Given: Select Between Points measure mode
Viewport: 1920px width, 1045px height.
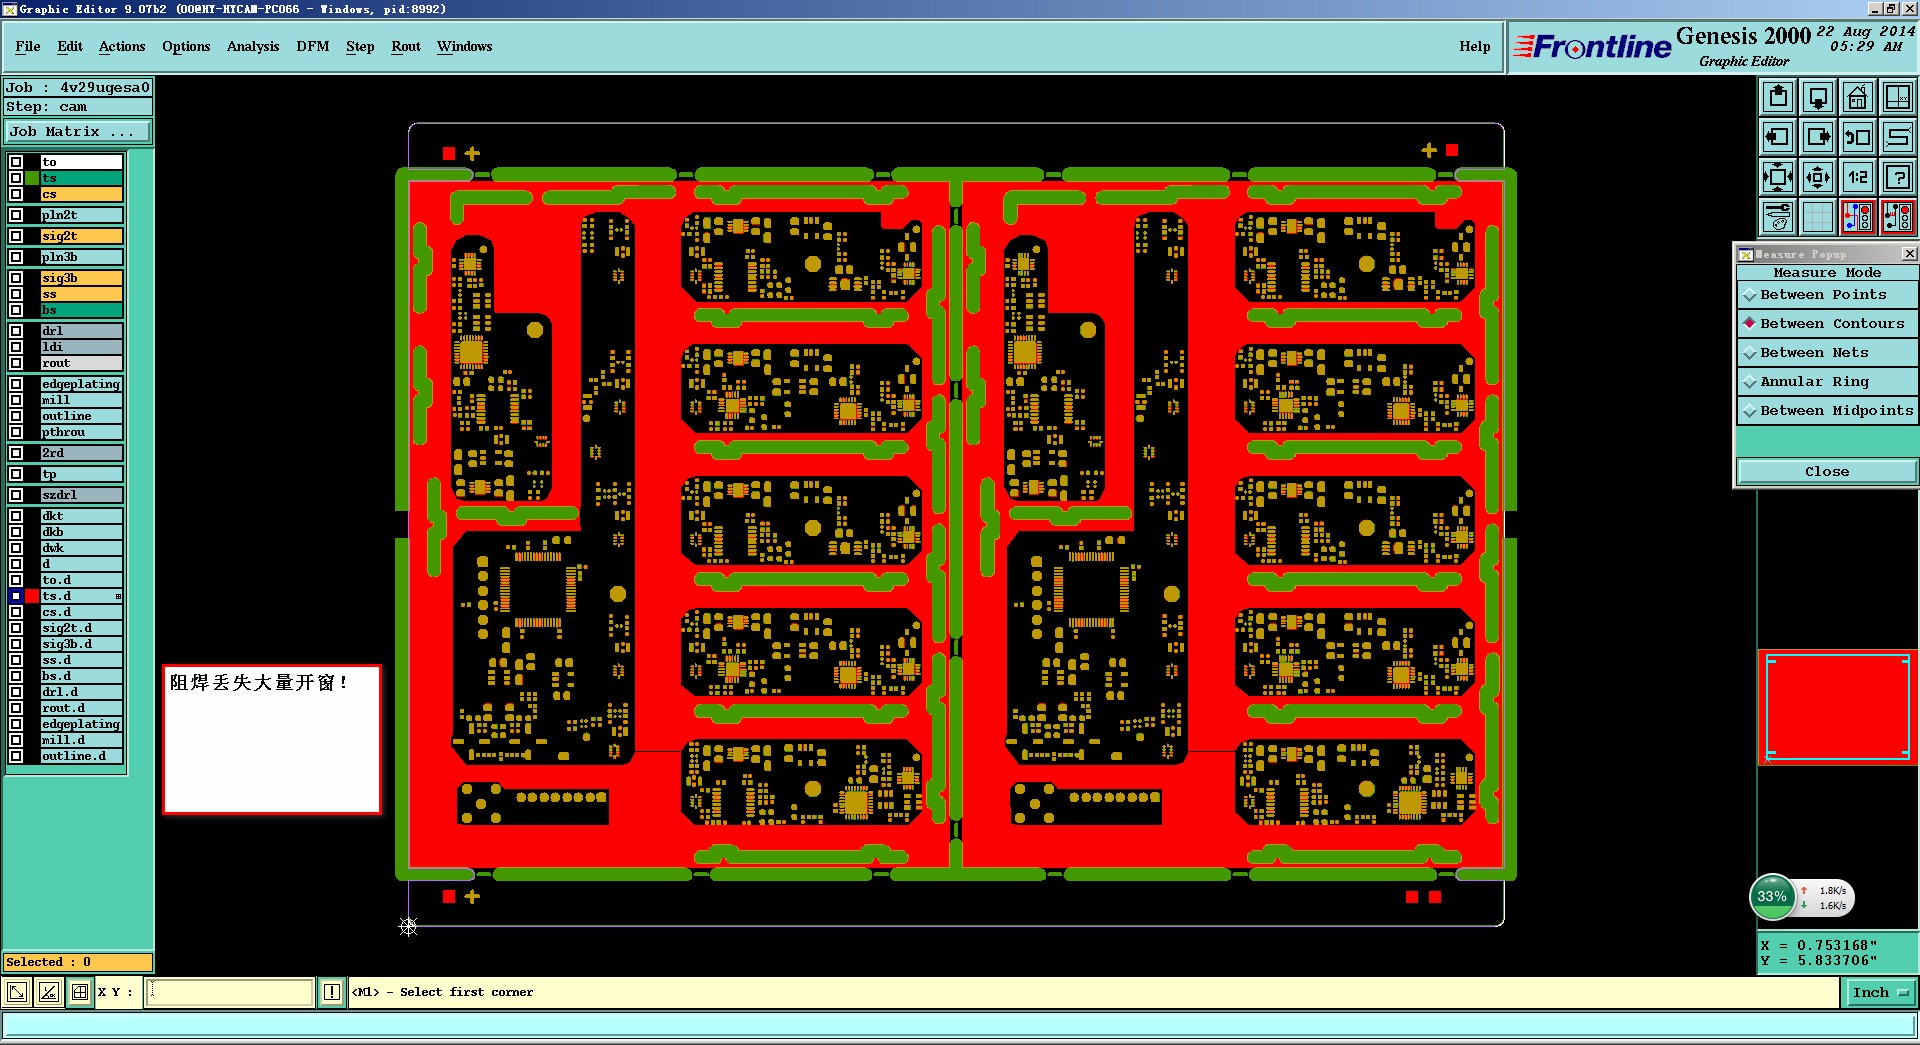Looking at the screenshot, I should [1827, 295].
